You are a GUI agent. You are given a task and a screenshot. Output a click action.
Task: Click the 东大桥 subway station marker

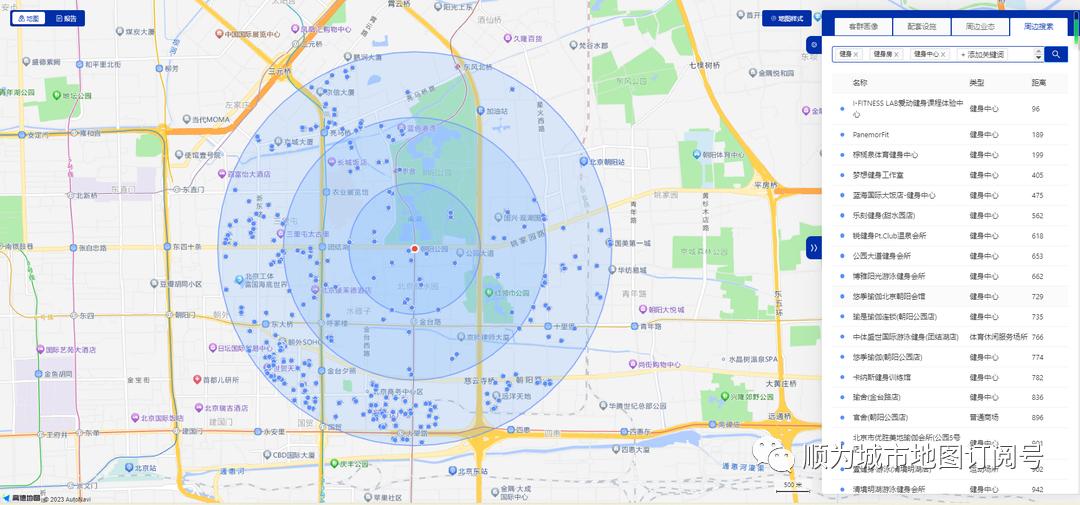coord(265,324)
